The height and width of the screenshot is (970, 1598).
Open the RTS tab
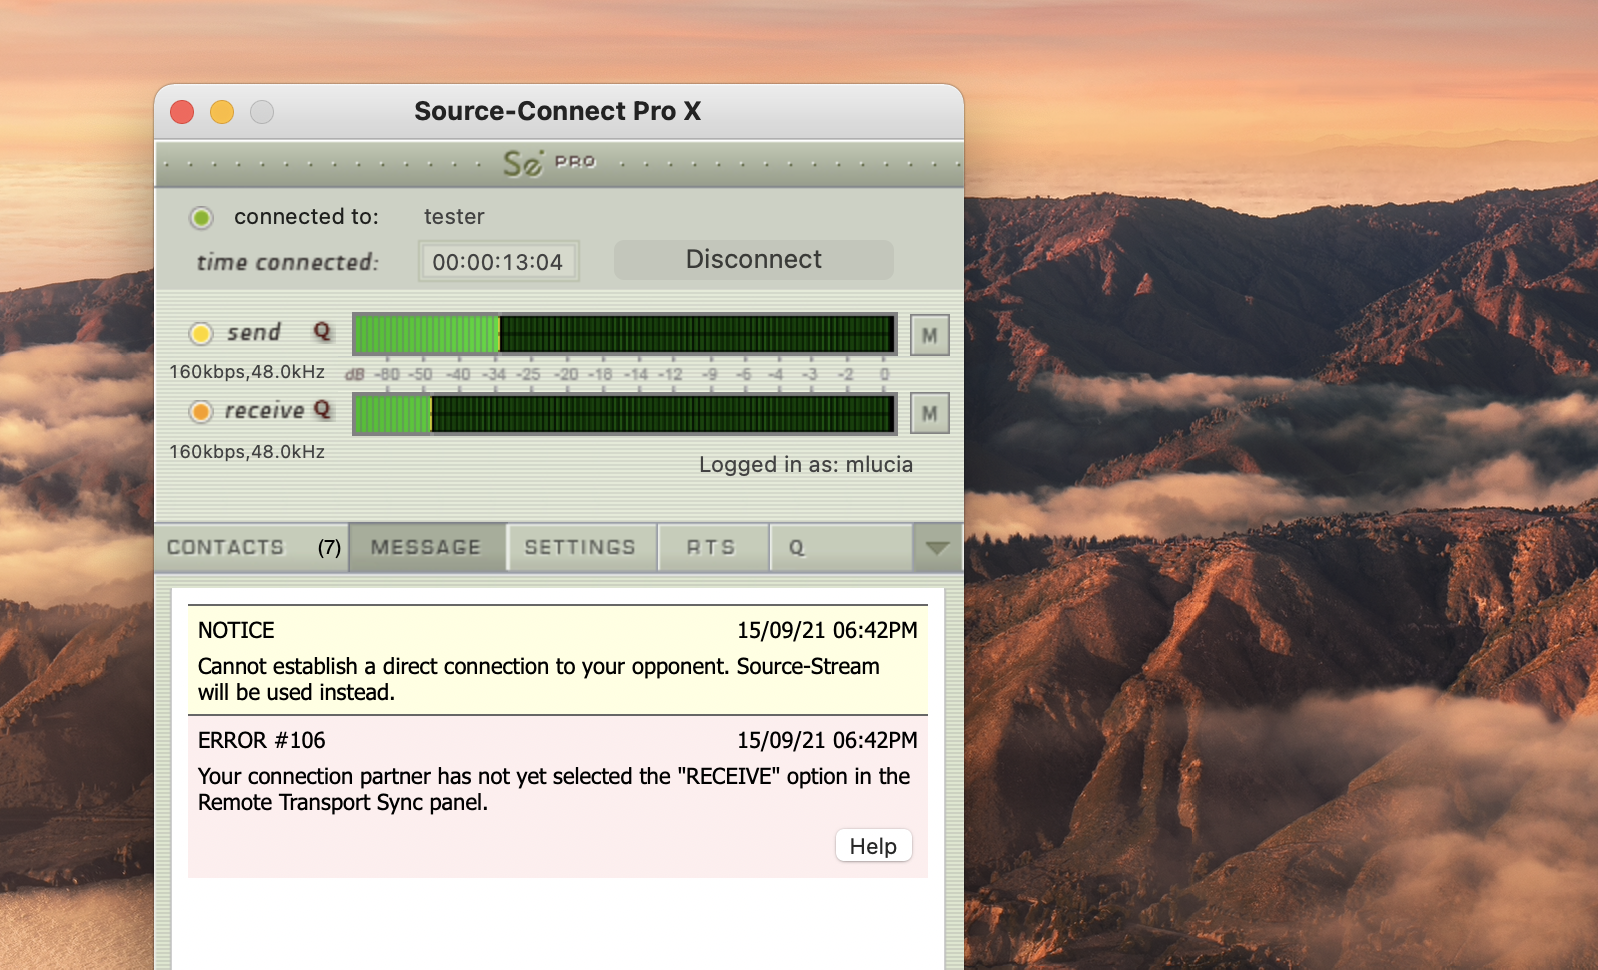point(711,548)
